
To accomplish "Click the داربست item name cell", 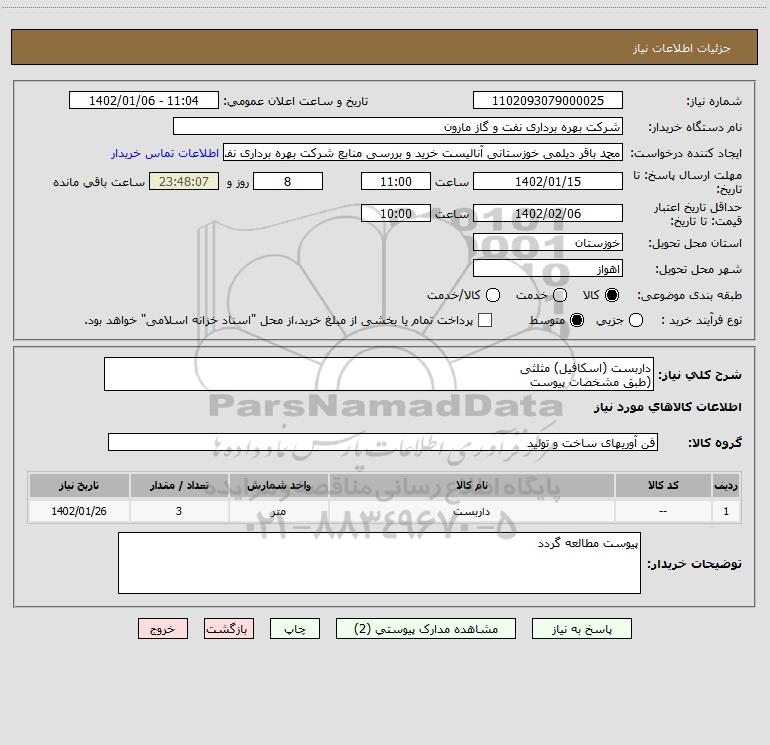I will point(471,511).
